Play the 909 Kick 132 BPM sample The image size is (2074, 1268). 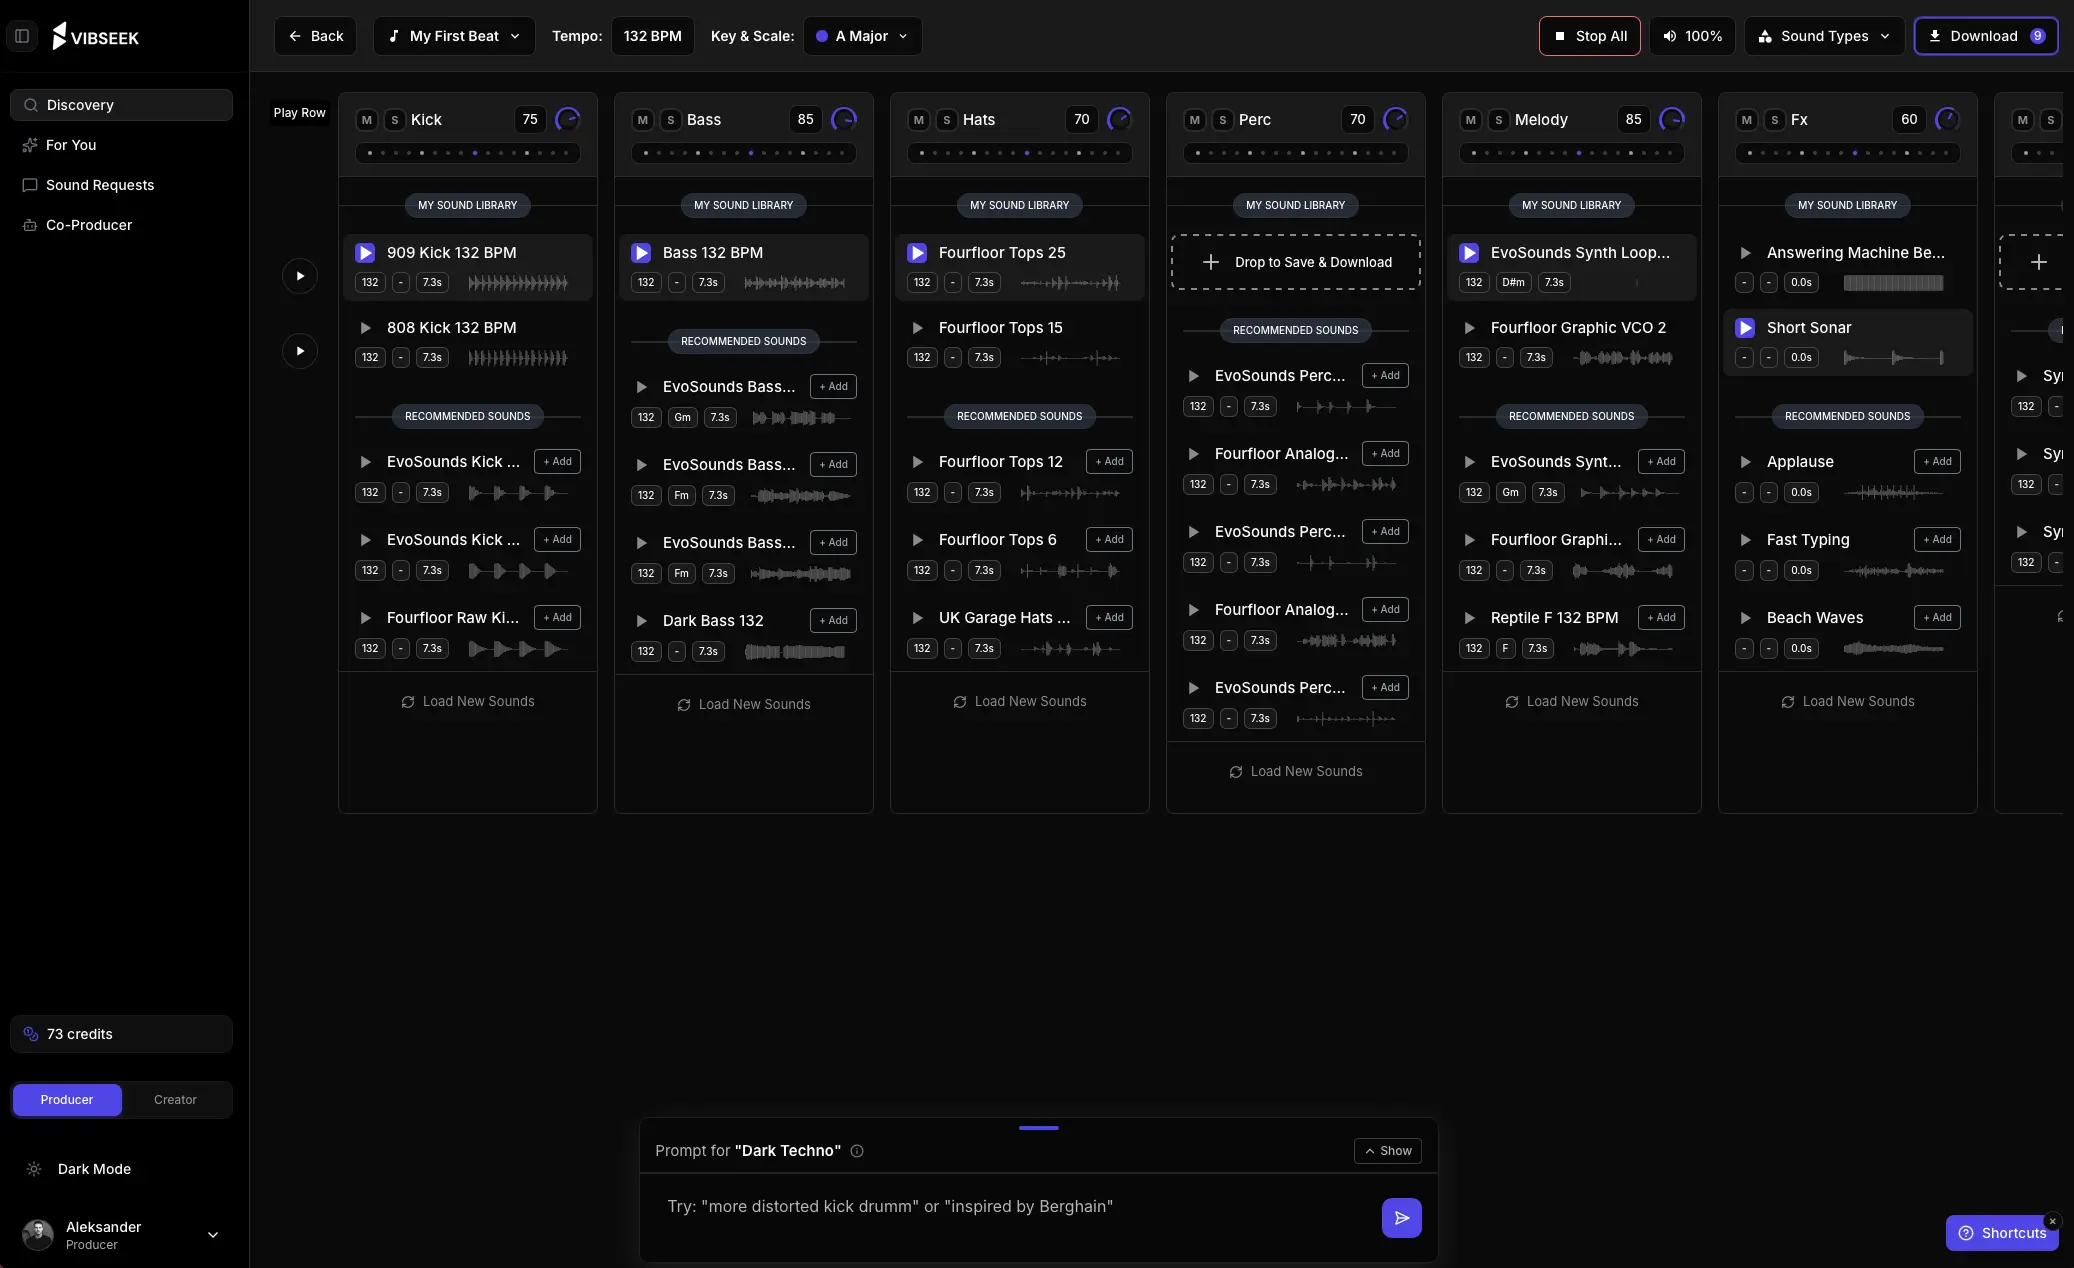pos(365,252)
